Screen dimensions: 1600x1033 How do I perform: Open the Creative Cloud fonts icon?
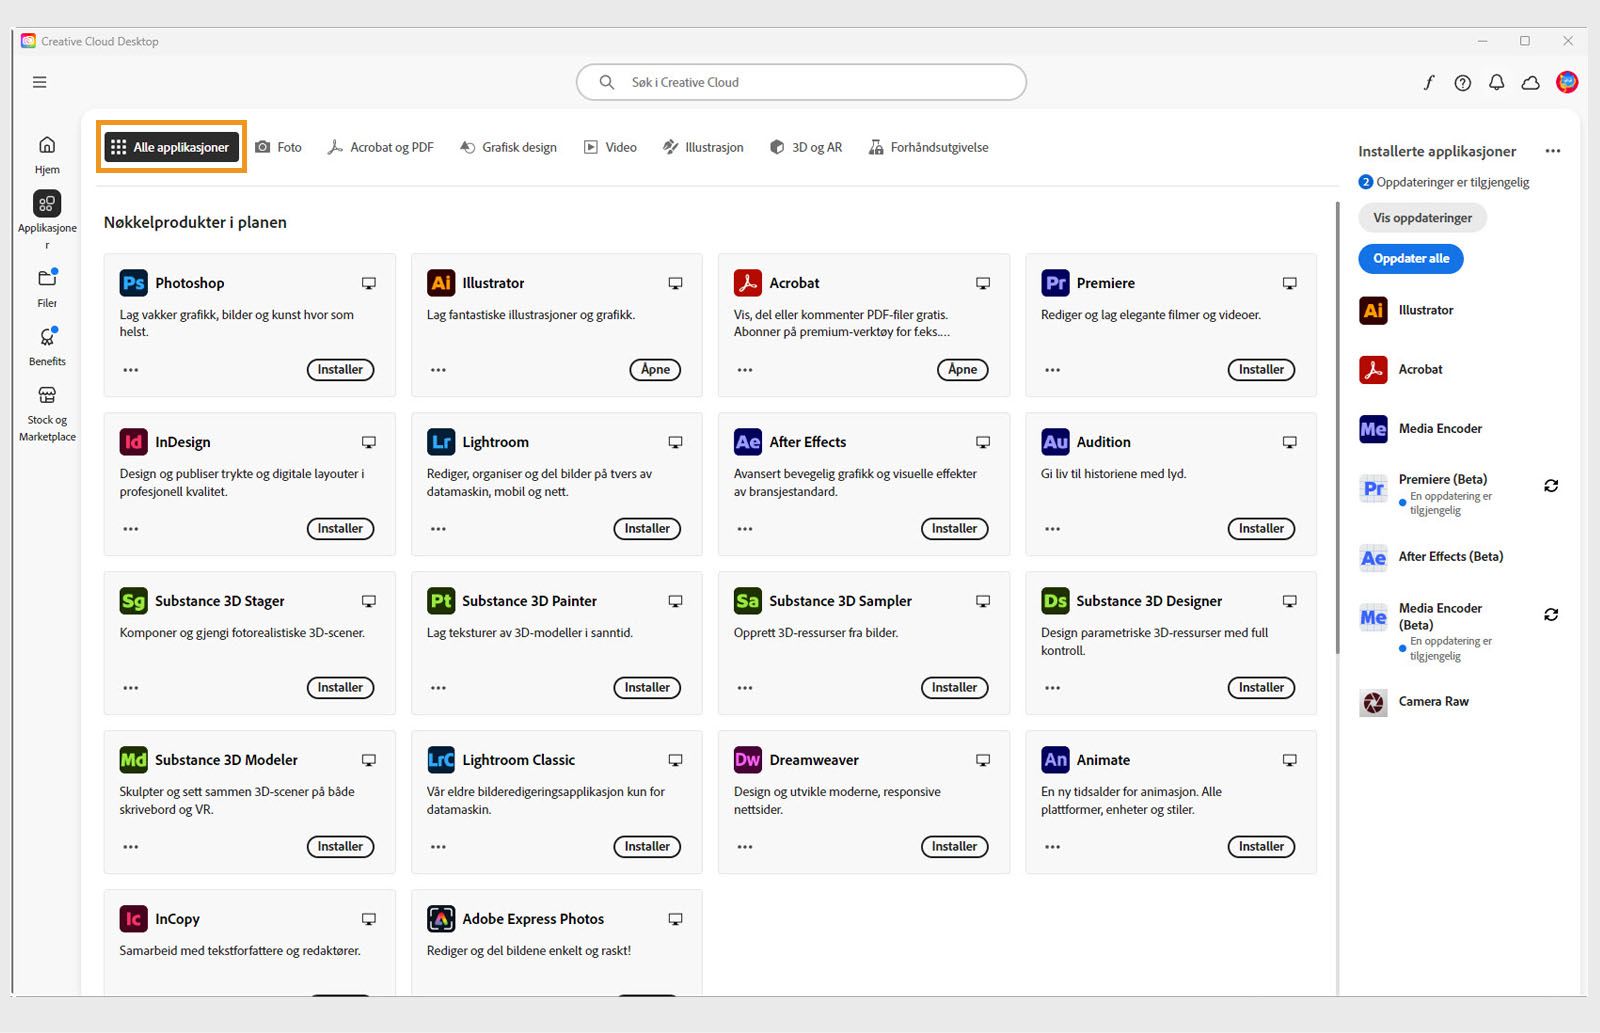1428,84
